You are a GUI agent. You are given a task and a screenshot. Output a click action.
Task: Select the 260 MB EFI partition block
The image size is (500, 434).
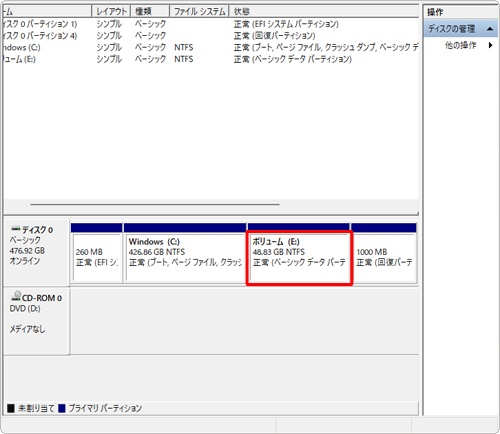coord(97,258)
